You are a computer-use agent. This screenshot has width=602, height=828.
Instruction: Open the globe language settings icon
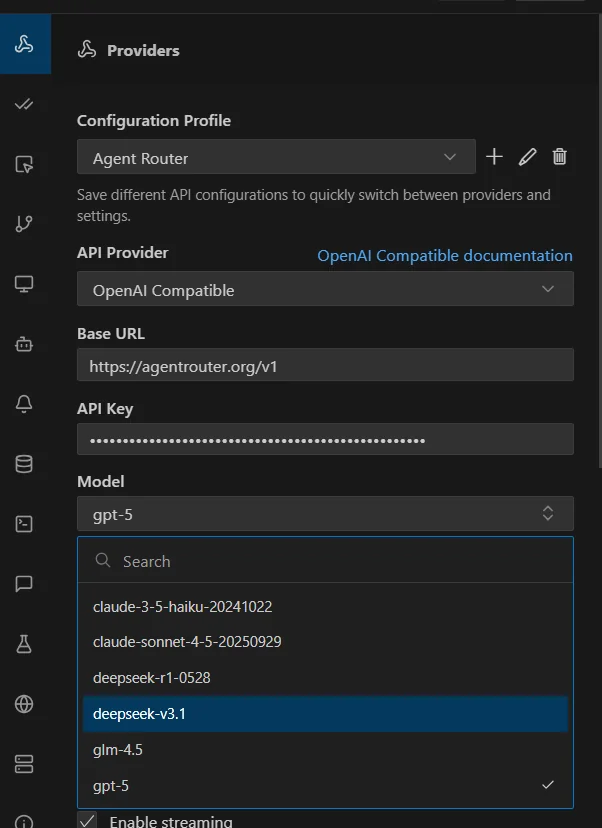(25, 704)
